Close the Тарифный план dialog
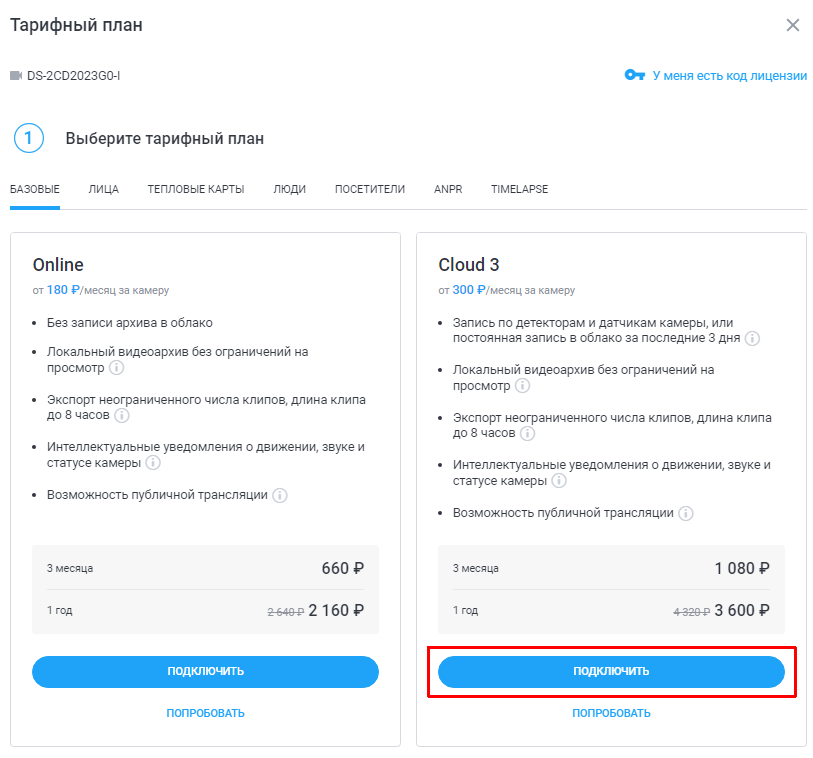Image resolution: width=813 pixels, height=758 pixels. [793, 25]
